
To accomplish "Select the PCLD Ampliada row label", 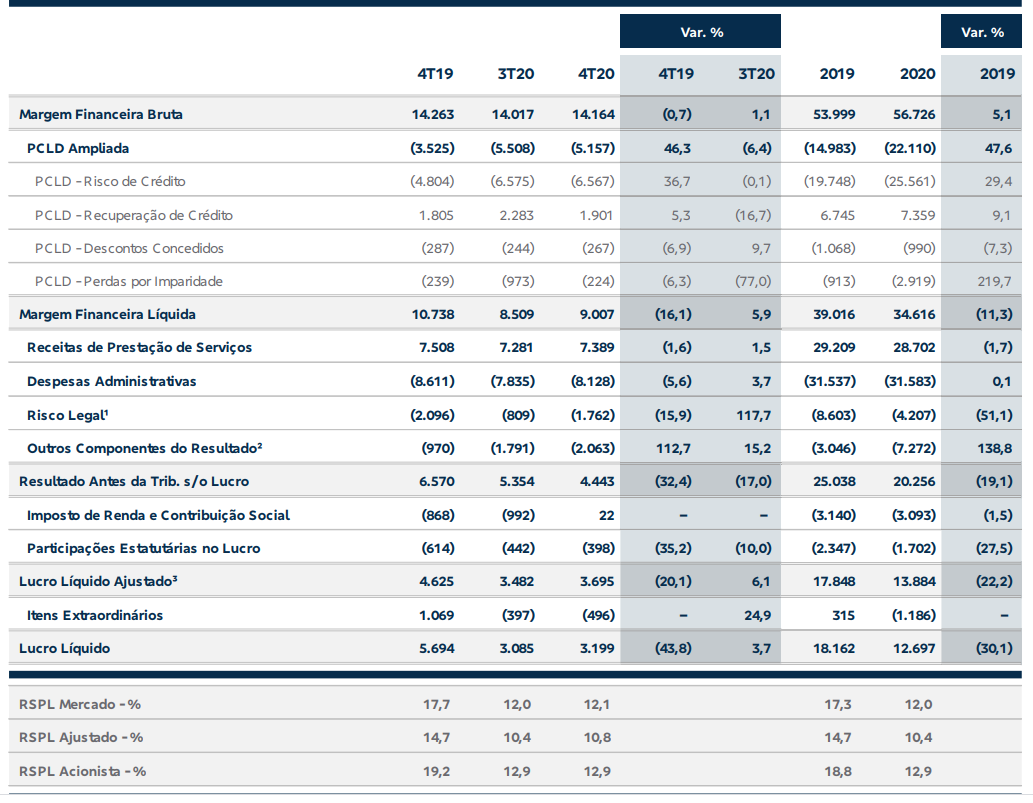I will (x=78, y=148).
